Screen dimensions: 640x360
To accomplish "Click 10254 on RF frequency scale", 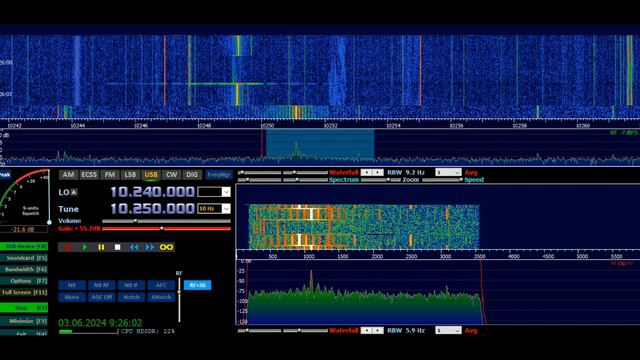I will (x=393, y=126).
